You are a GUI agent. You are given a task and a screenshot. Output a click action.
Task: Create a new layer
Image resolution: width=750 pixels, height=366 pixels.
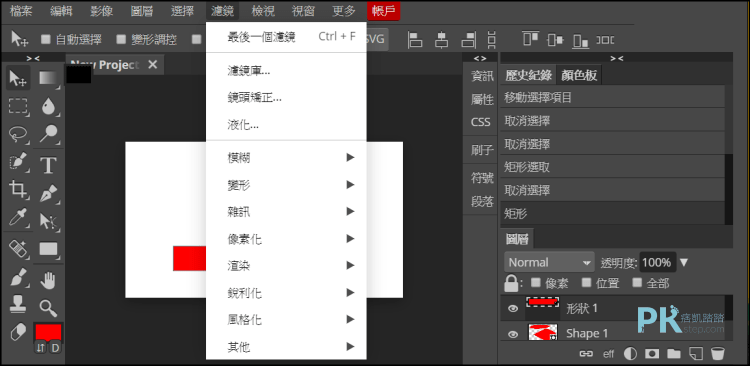(695, 354)
